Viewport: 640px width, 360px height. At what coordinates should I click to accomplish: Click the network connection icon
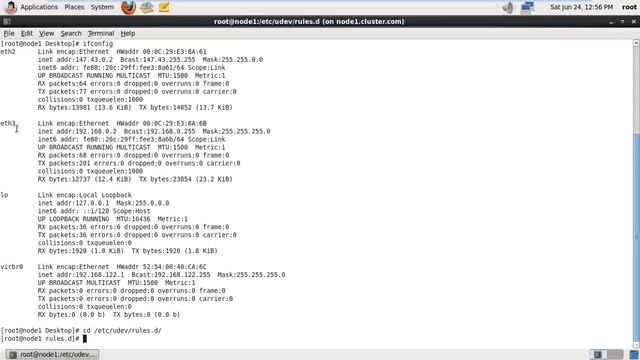527,7
